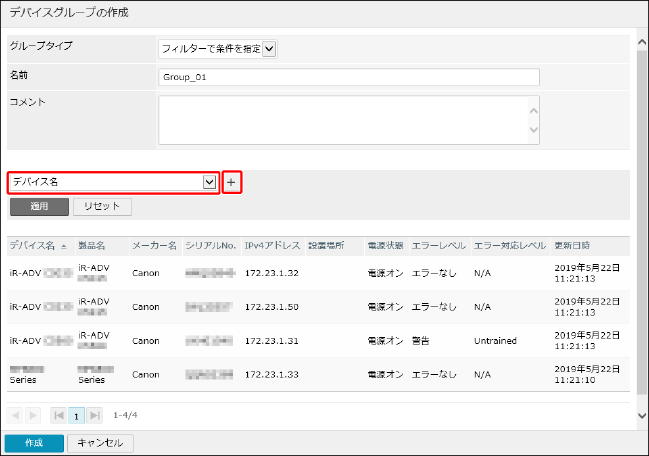This screenshot has height=456, width=649.
Task: Select device row with IP 172.23.1.50
Action: (270, 306)
